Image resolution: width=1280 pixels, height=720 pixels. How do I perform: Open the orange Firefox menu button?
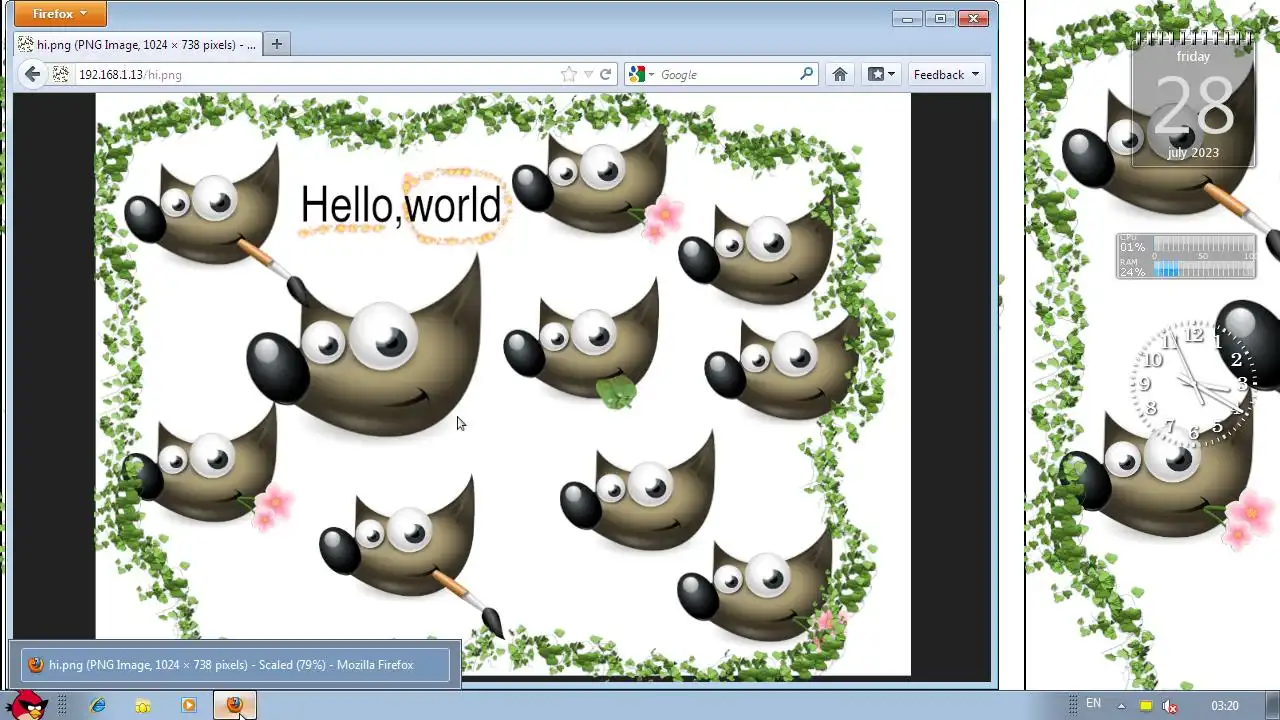[60, 14]
